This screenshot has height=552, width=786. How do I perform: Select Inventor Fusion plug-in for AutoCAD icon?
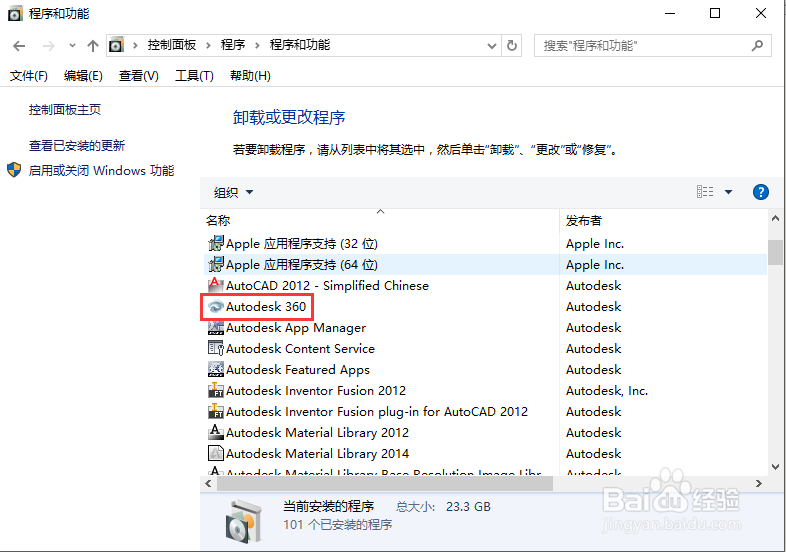(216, 412)
